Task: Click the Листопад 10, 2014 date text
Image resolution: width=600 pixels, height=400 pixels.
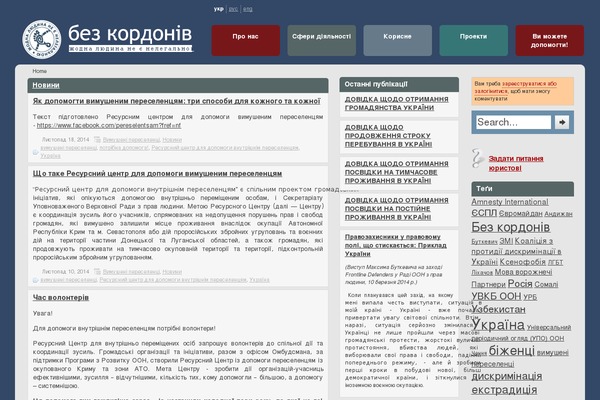Action: point(65,271)
